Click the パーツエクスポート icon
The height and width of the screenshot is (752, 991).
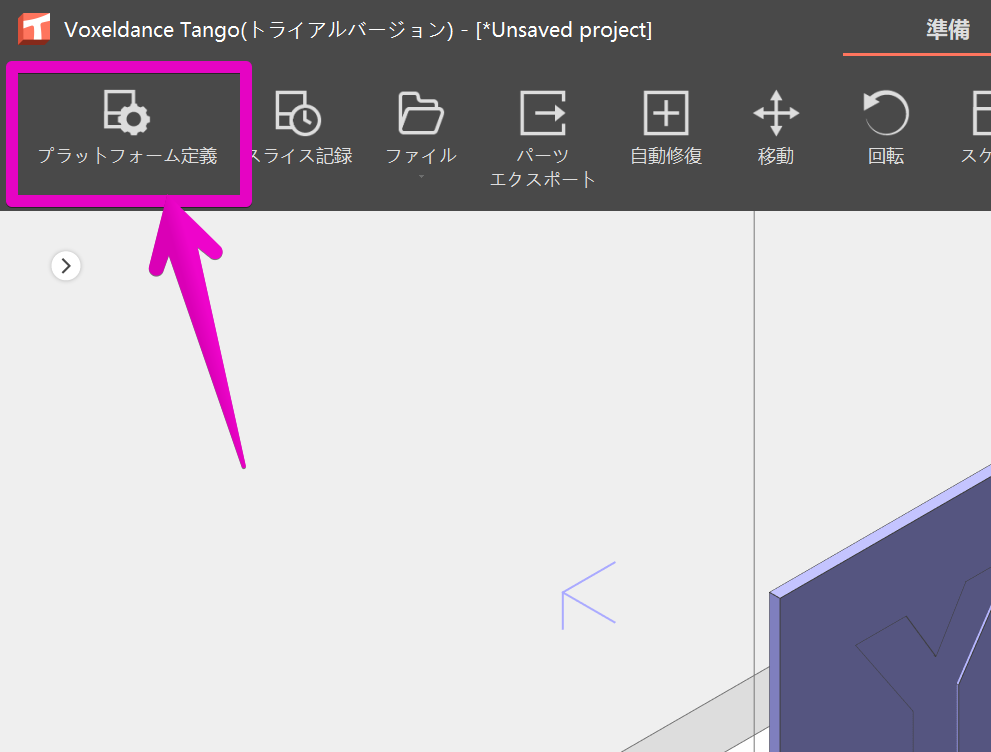tap(542, 114)
